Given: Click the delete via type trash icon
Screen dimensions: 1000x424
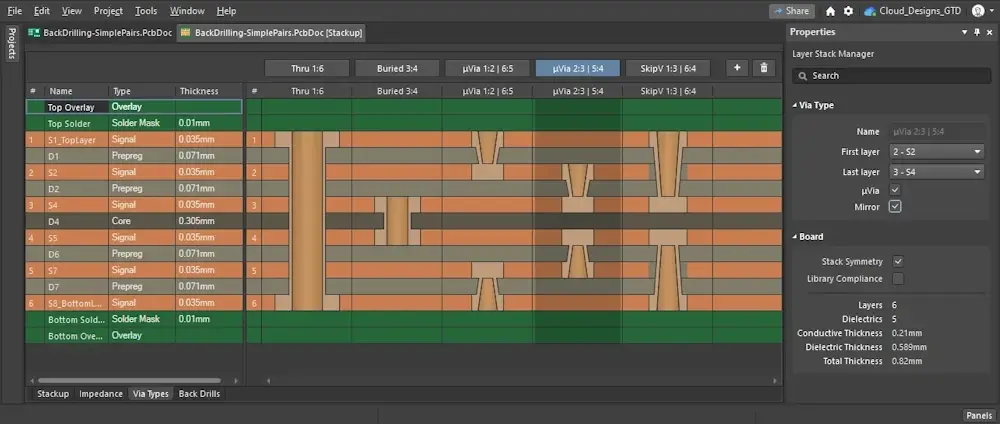Looking at the screenshot, I should click(764, 68).
